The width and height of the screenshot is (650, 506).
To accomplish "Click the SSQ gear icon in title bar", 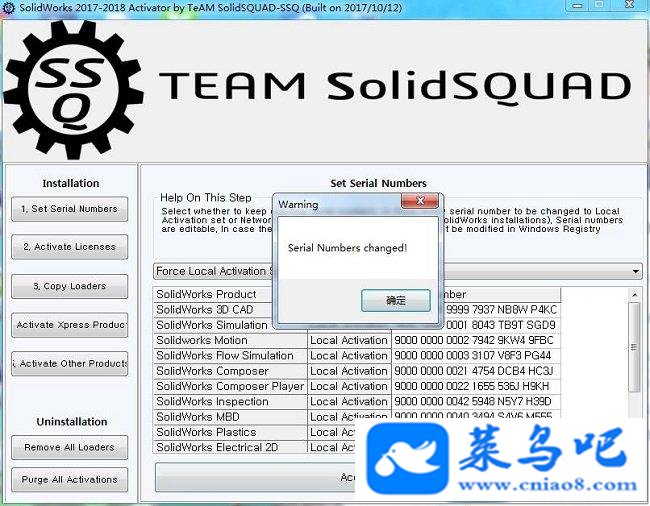I will (x=8, y=7).
